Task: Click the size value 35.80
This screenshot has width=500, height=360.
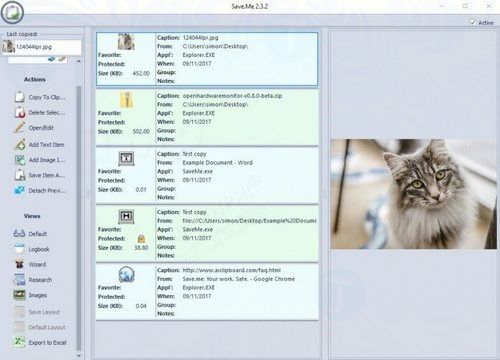Action: tap(141, 248)
